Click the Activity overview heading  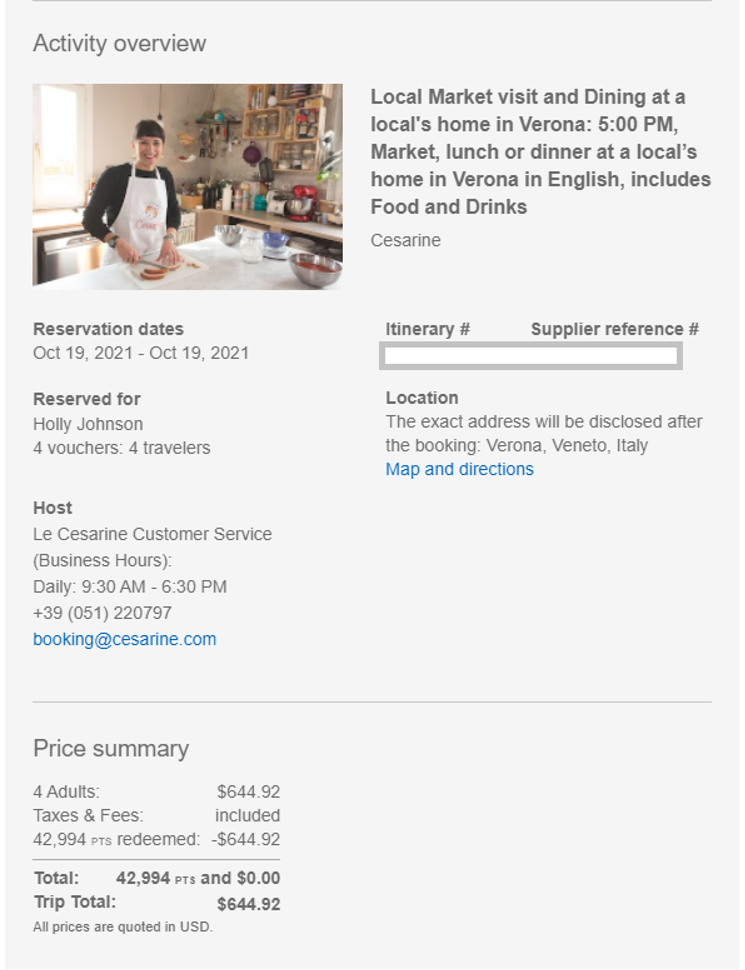(119, 43)
